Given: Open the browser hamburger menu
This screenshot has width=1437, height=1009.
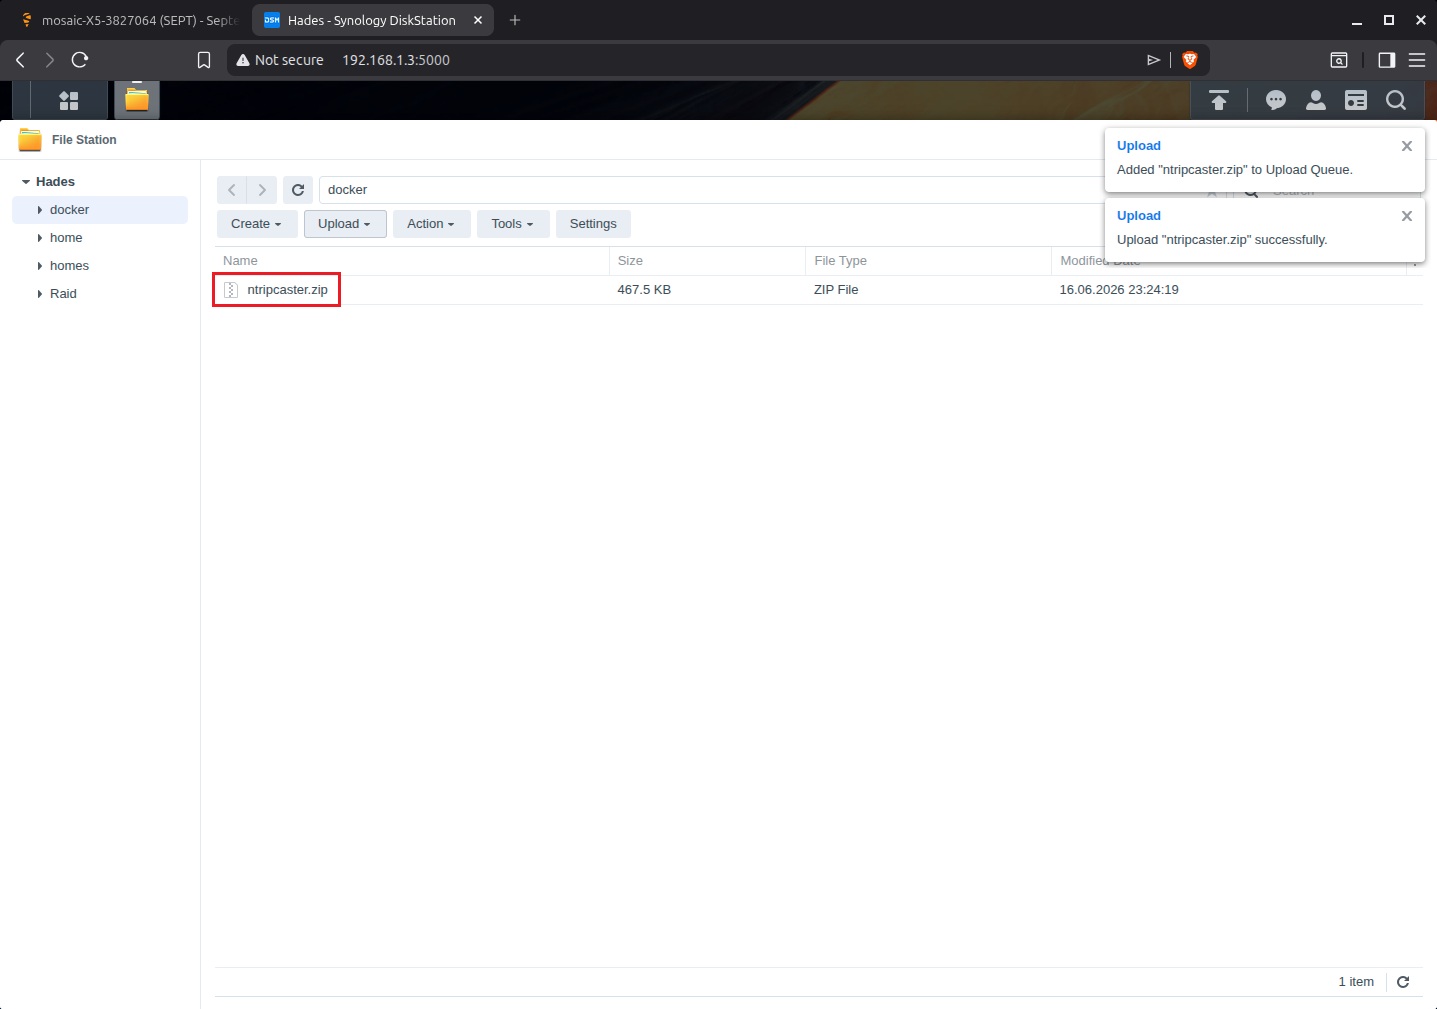Looking at the screenshot, I should coord(1417,60).
